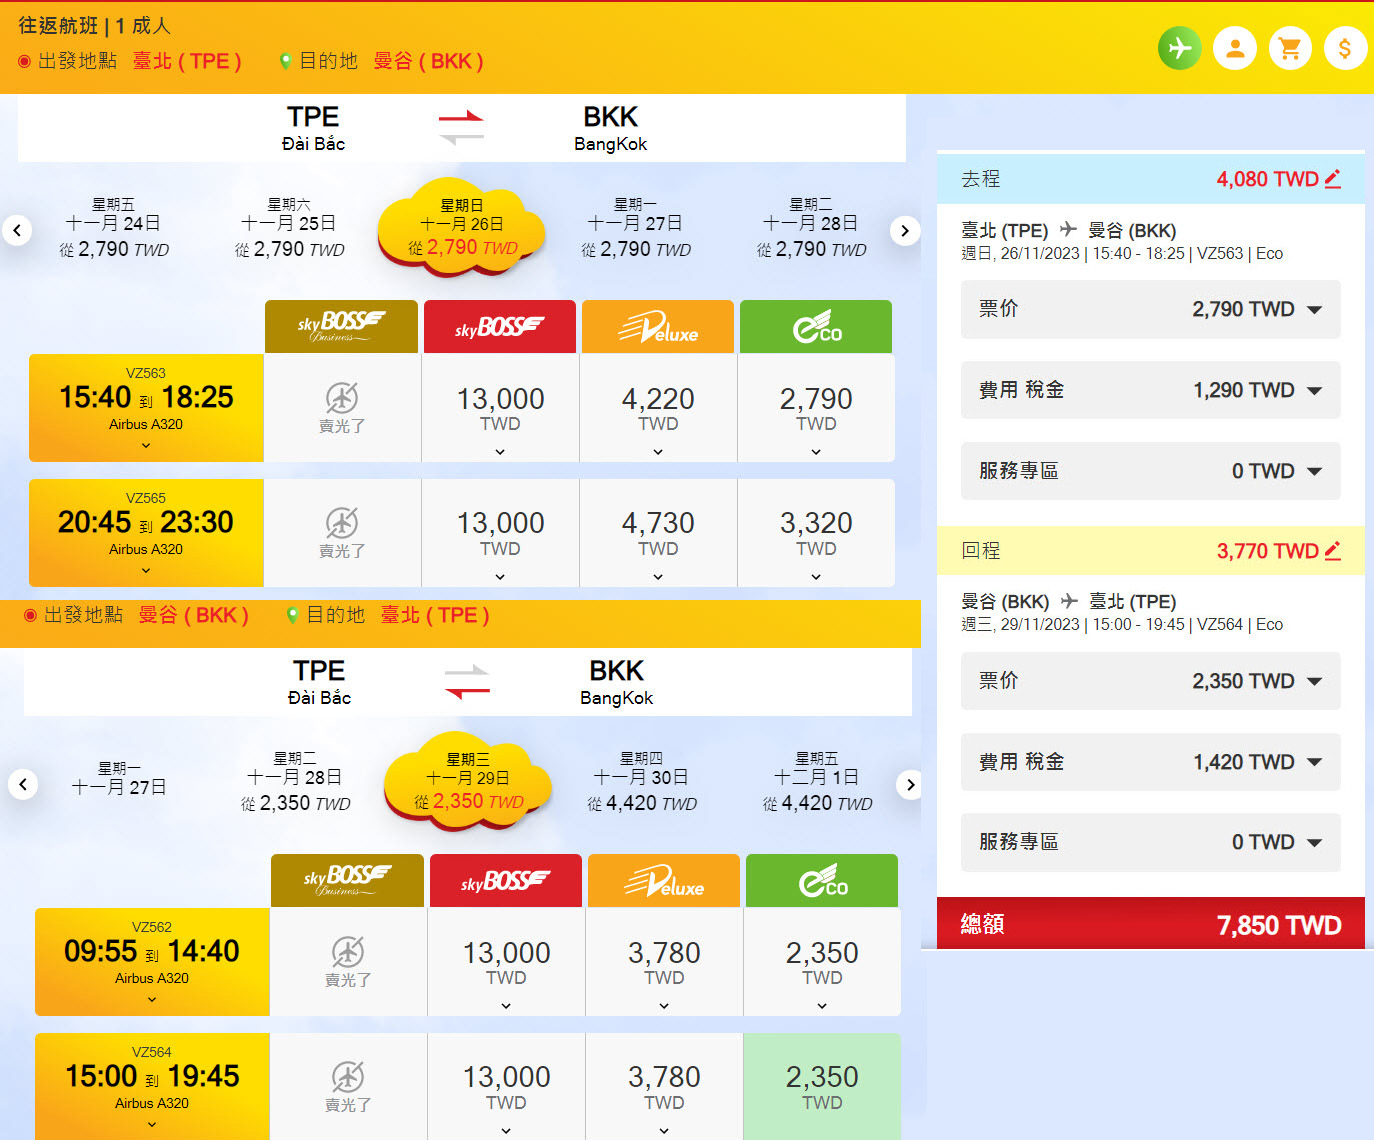Expand outbound ticket price 2,790 TWD dropdown
This screenshot has width=1374, height=1140.
pos(1150,309)
